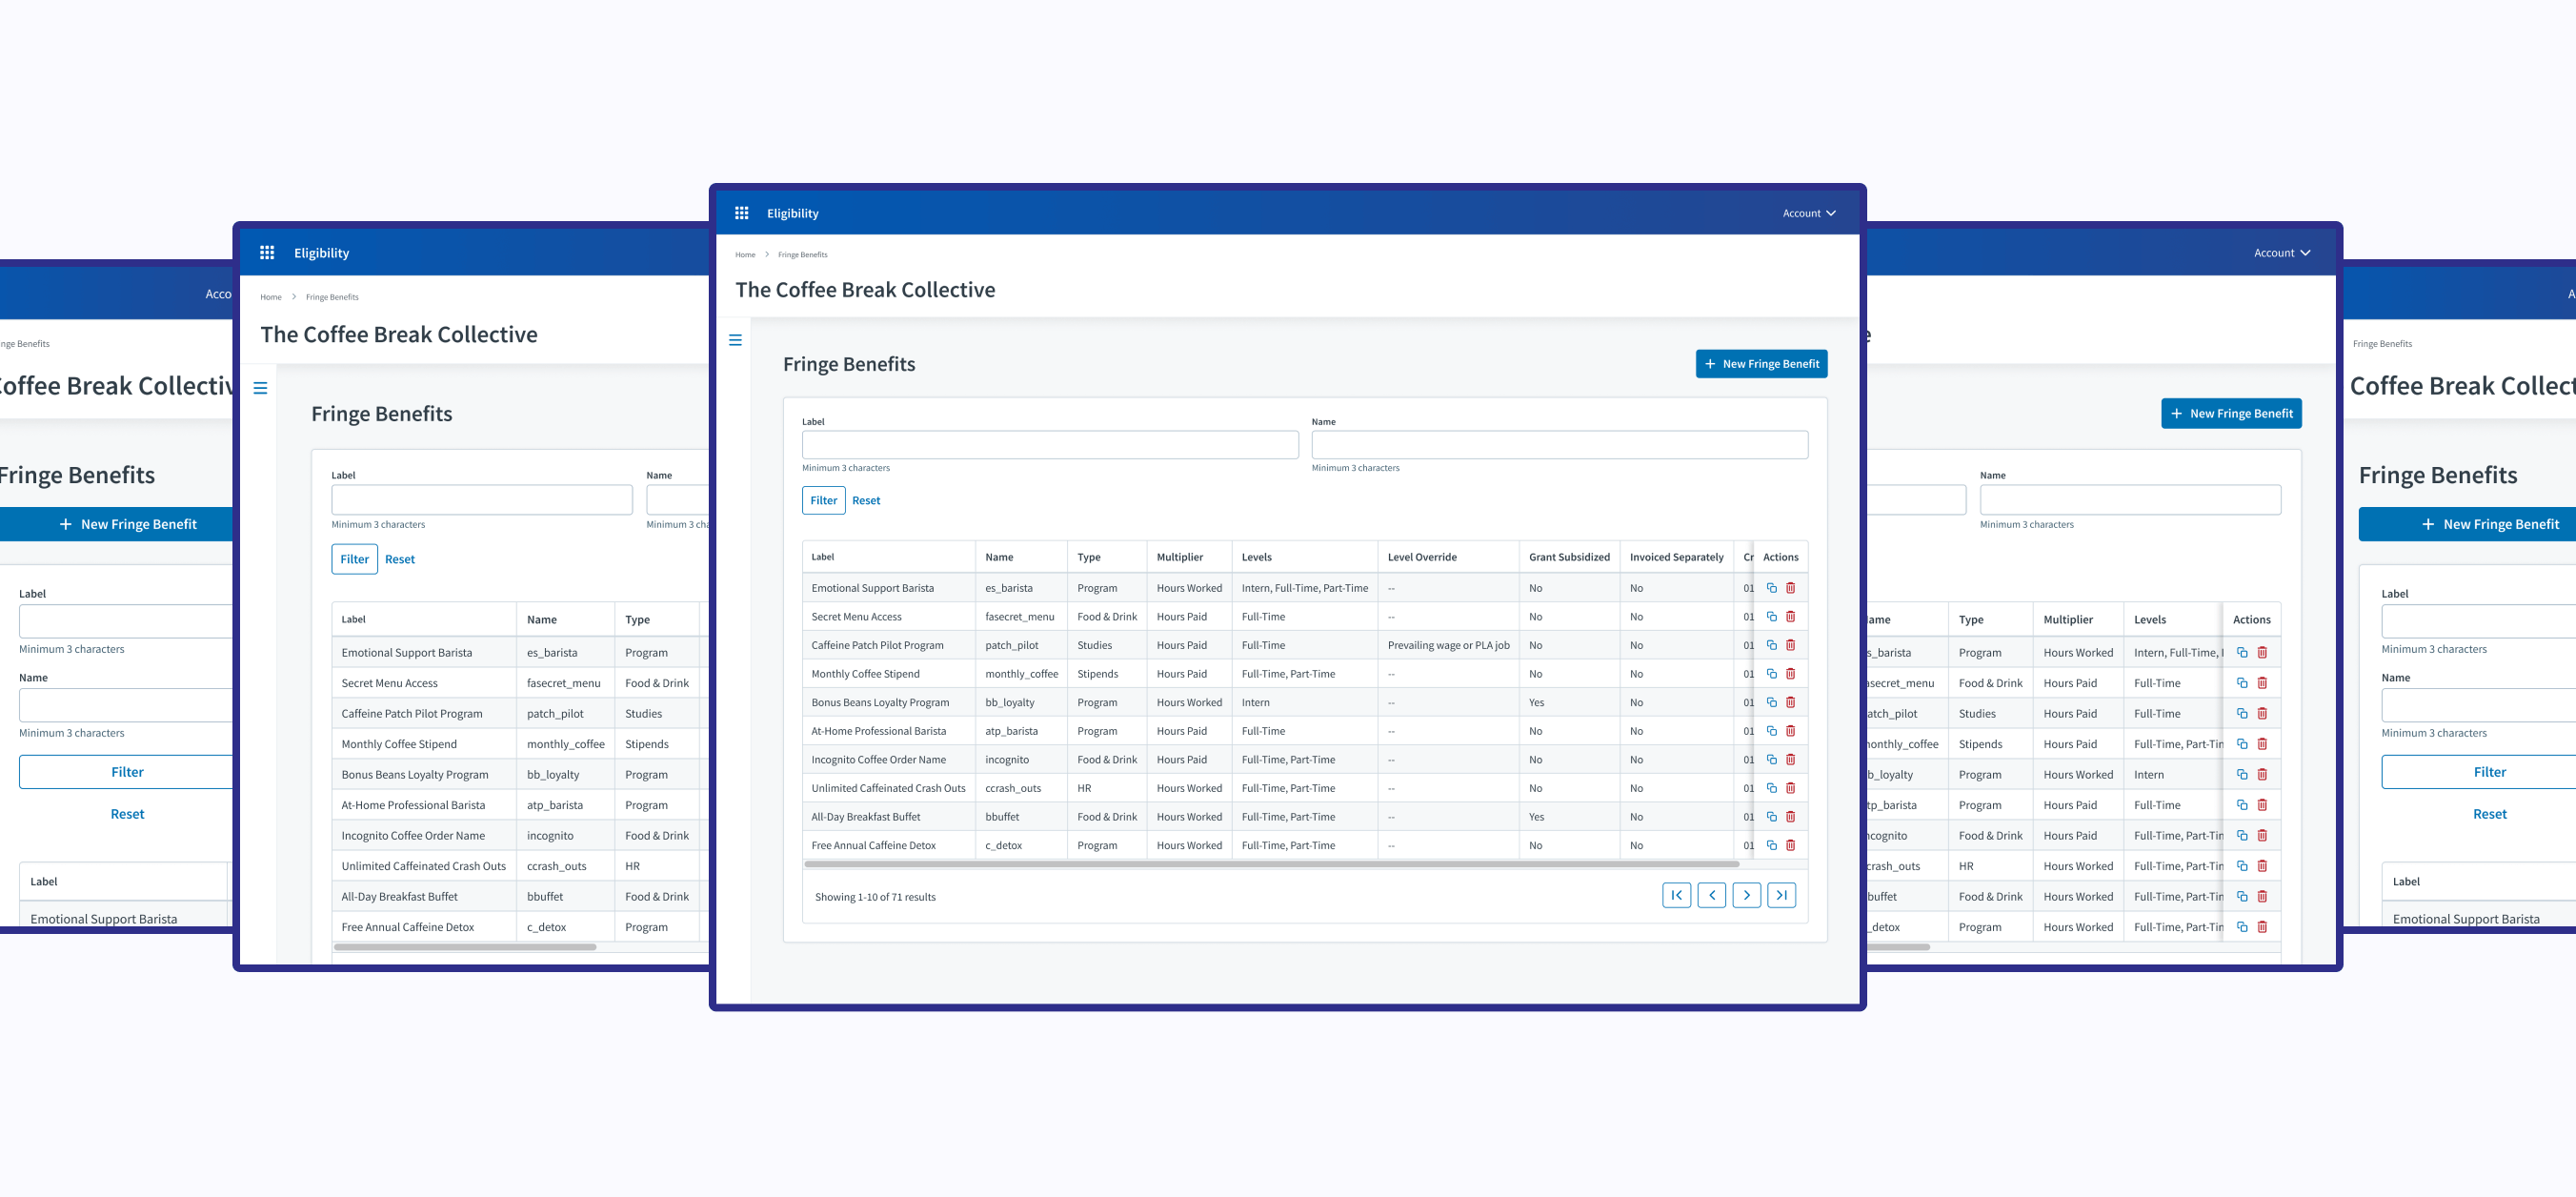2576x1197 pixels.
Task: Click Home breadcrumb in center window
Action: pos(745,255)
